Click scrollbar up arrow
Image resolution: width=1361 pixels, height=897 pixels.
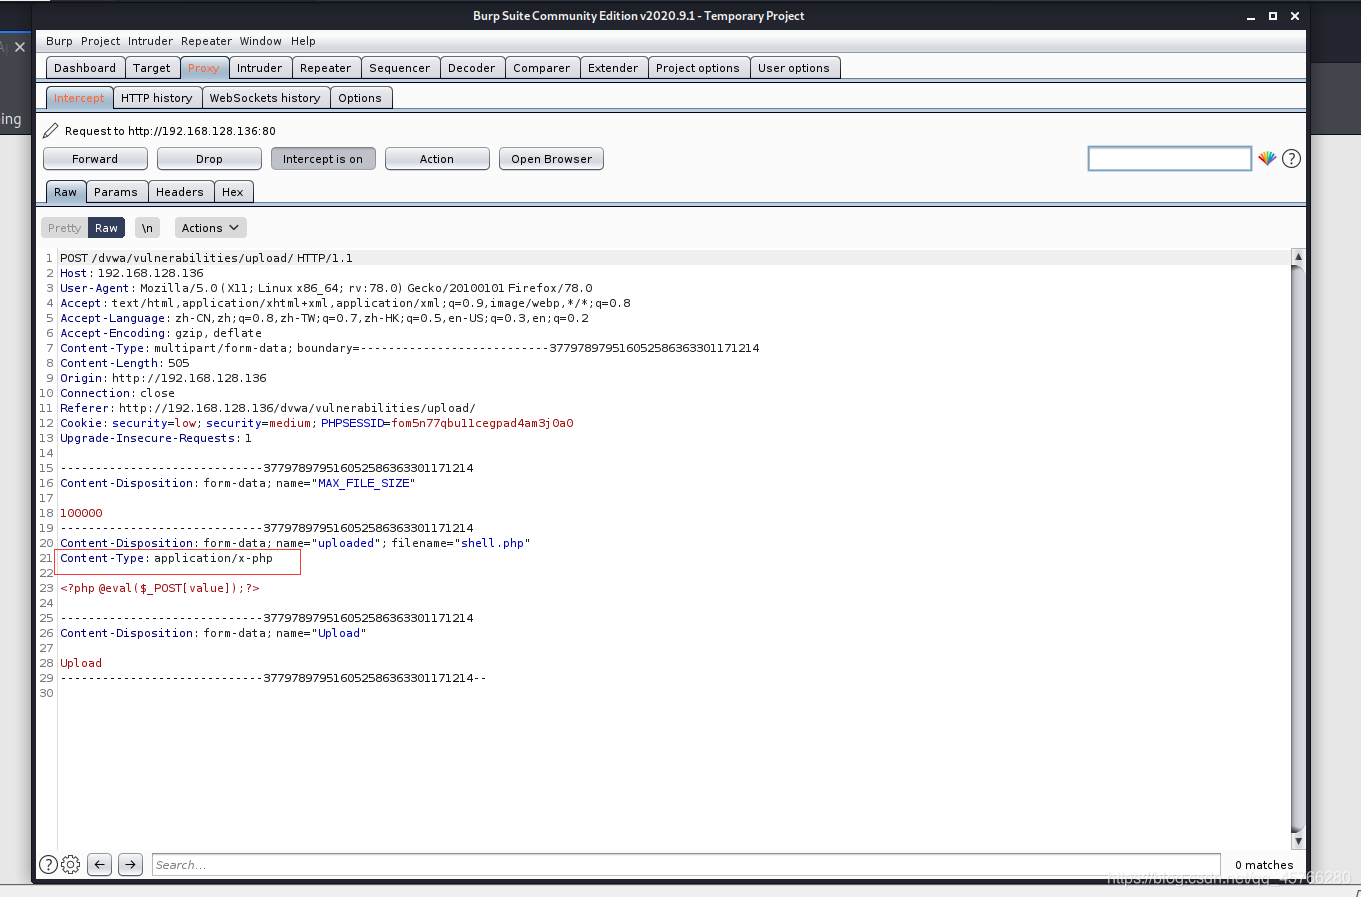point(1298,256)
